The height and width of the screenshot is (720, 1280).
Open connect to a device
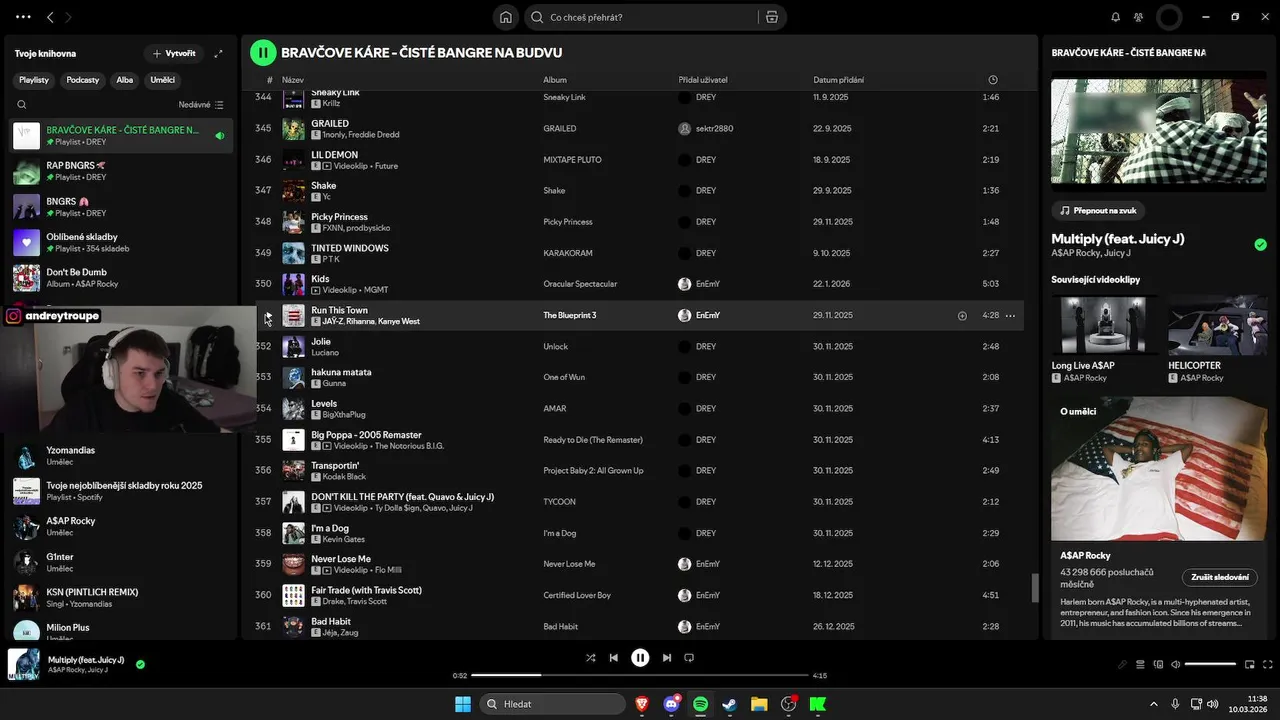click(x=1158, y=664)
